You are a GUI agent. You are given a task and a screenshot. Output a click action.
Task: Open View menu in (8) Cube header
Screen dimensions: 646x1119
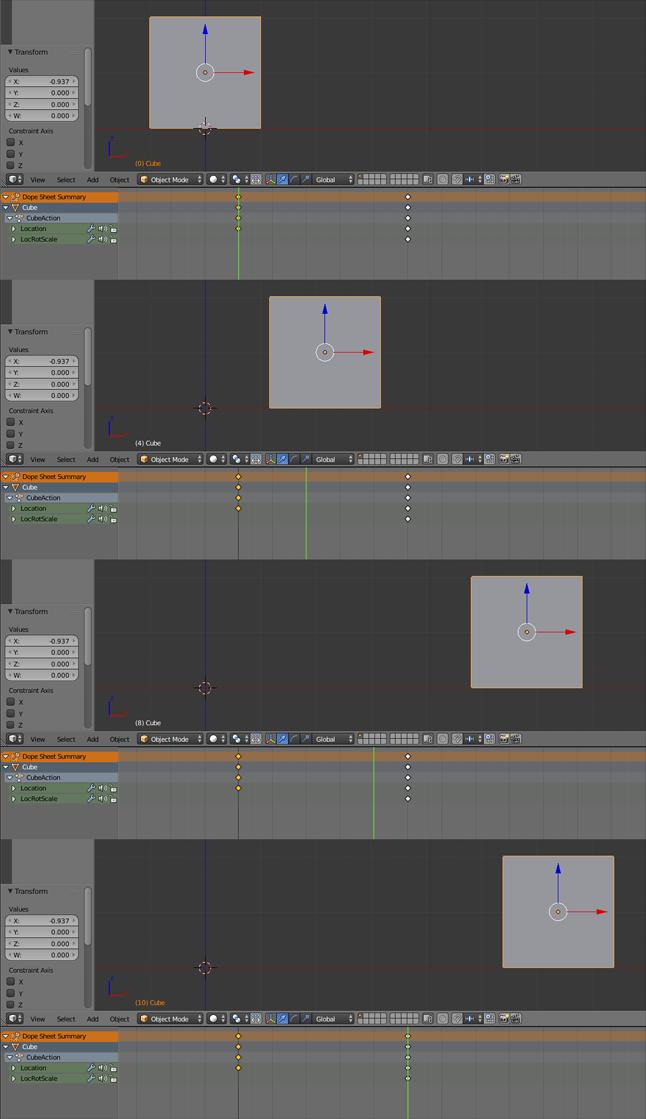coord(38,739)
